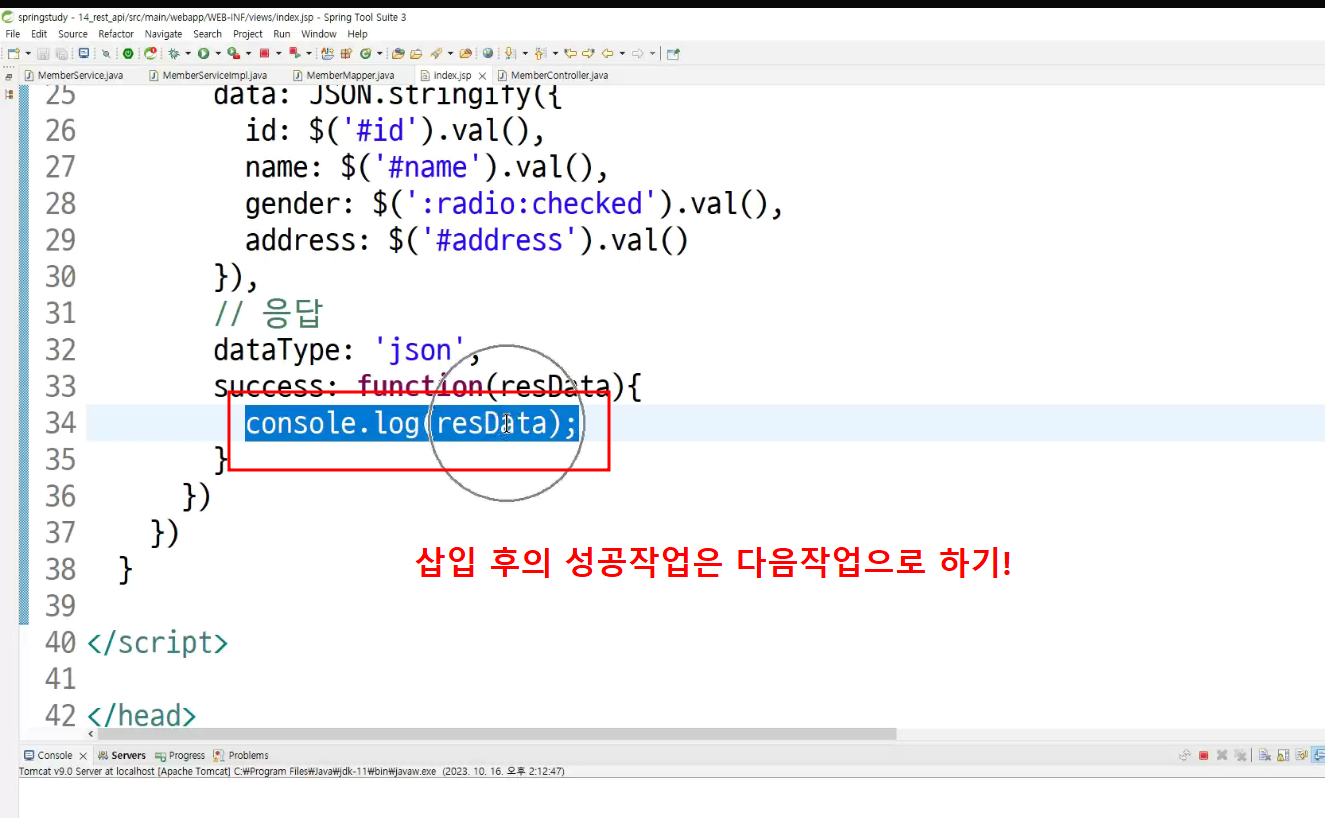This screenshot has height=818, width=1325.
Task: Expand the Back history dropdown arrow
Action: tap(621, 54)
